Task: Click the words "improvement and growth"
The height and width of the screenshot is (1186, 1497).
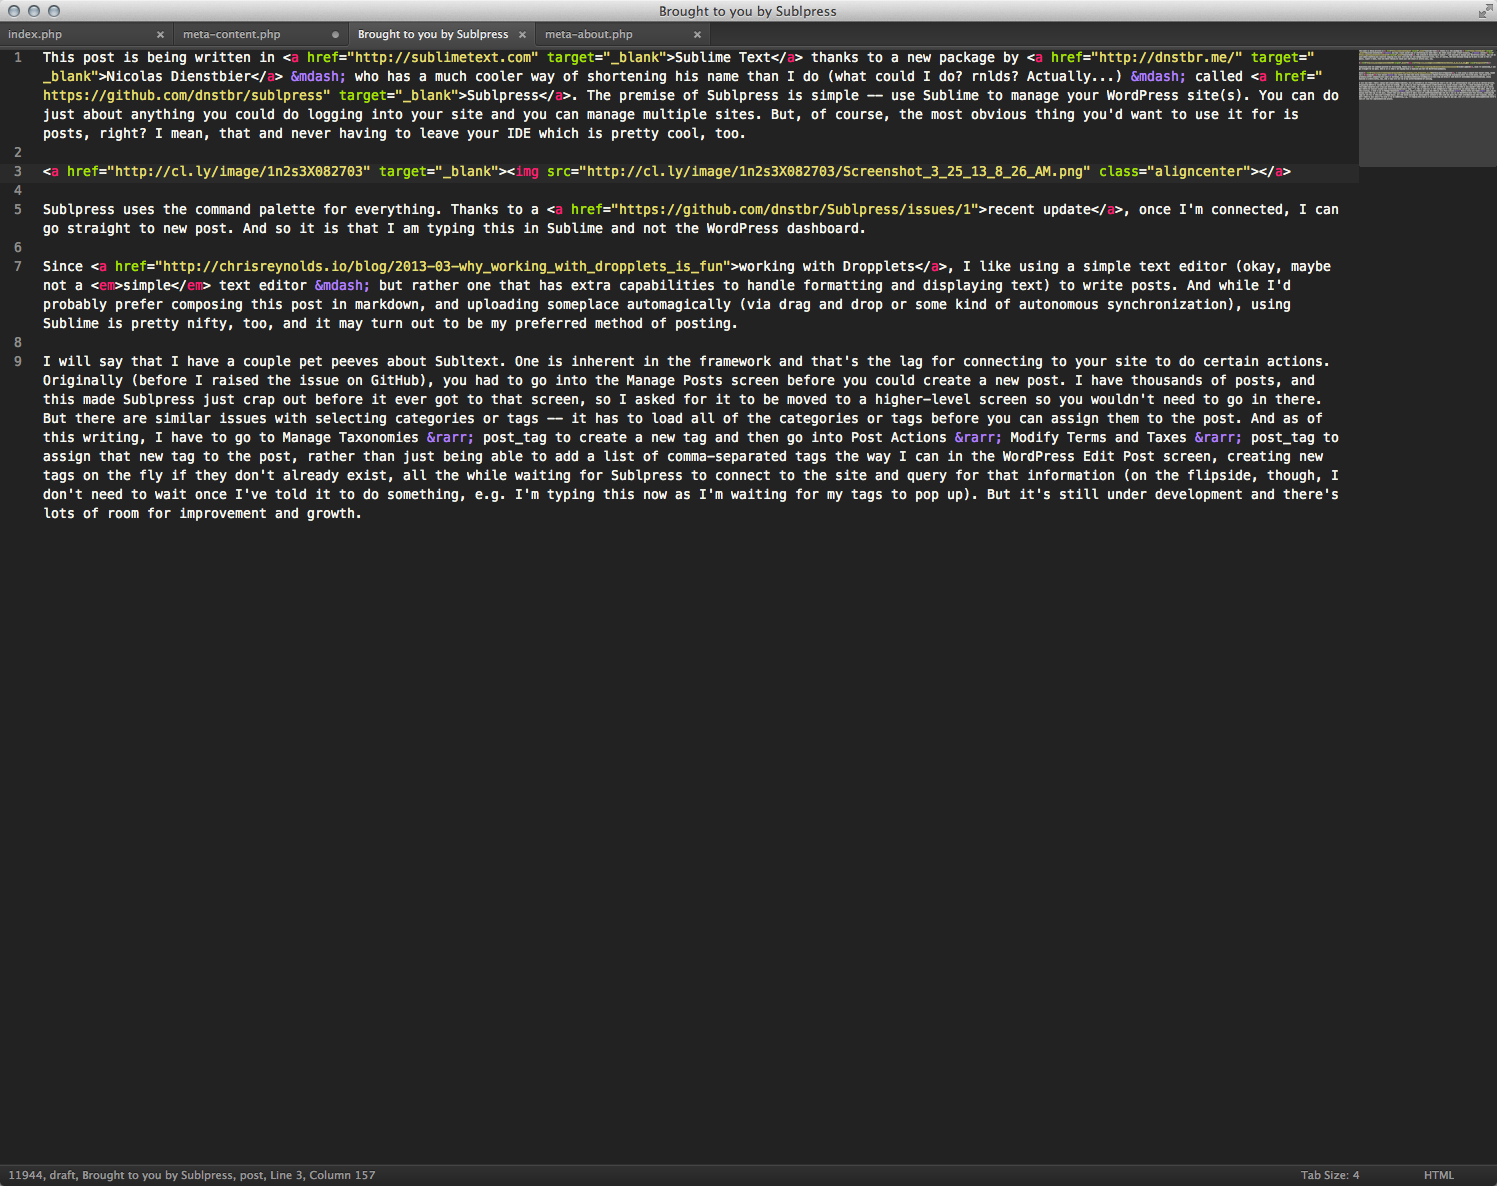Action: coord(267,514)
